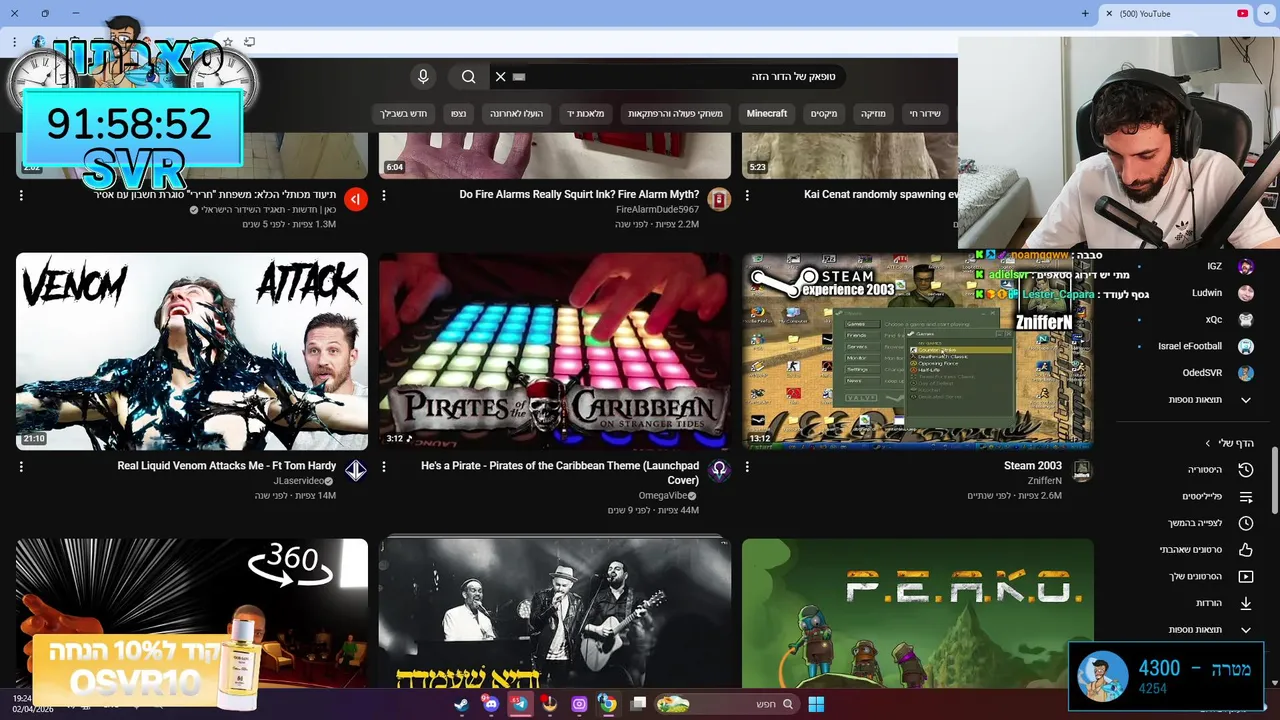The height and width of the screenshot is (720, 1280).
Task: Open Telegram from the taskbar
Action: (519, 704)
